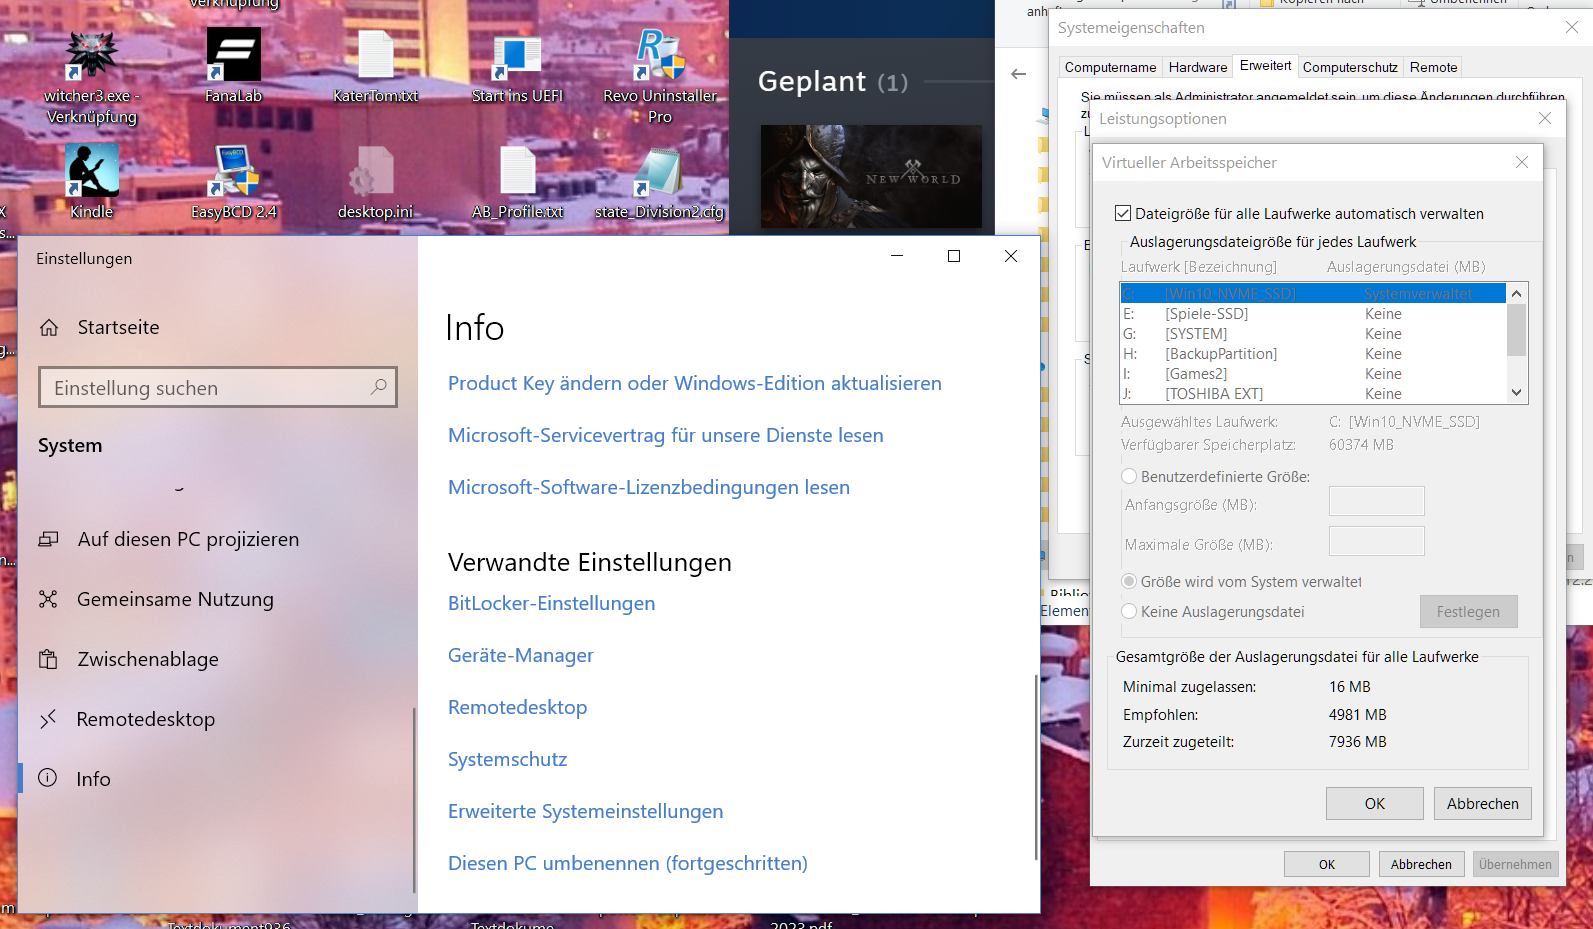Select drive H: BackupPartition row

1313,353
